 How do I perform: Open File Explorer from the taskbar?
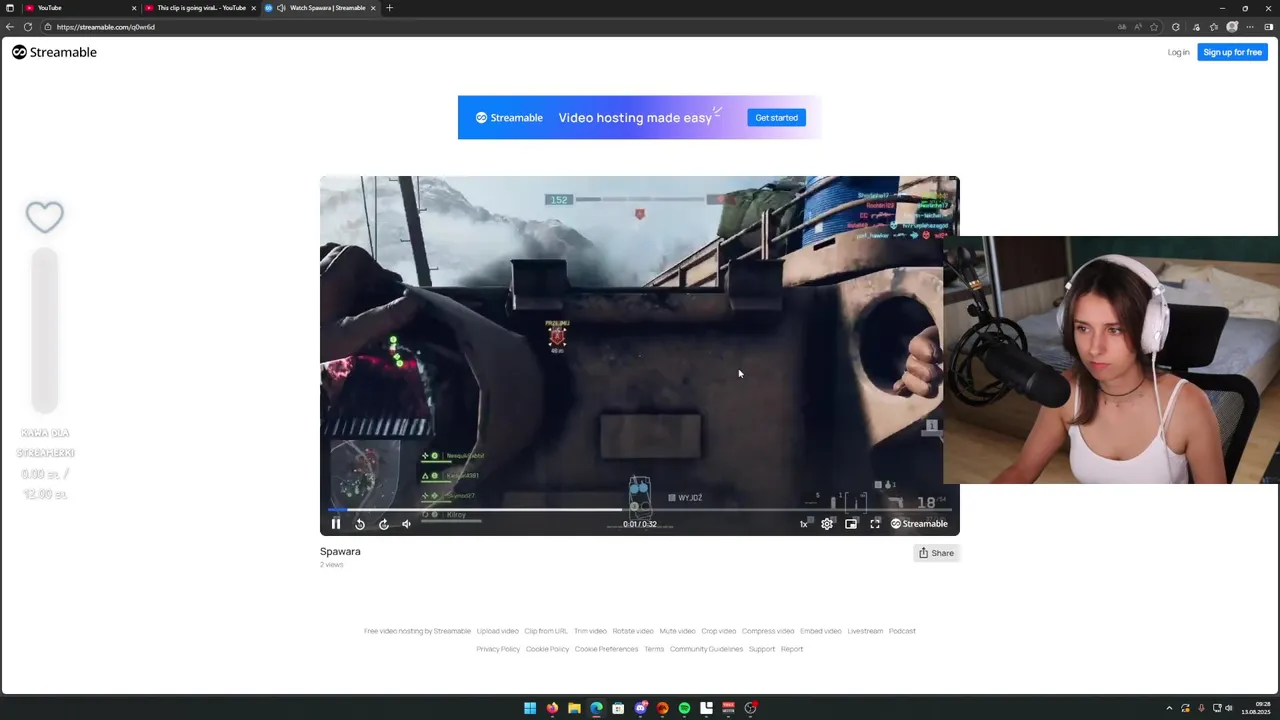(x=574, y=708)
